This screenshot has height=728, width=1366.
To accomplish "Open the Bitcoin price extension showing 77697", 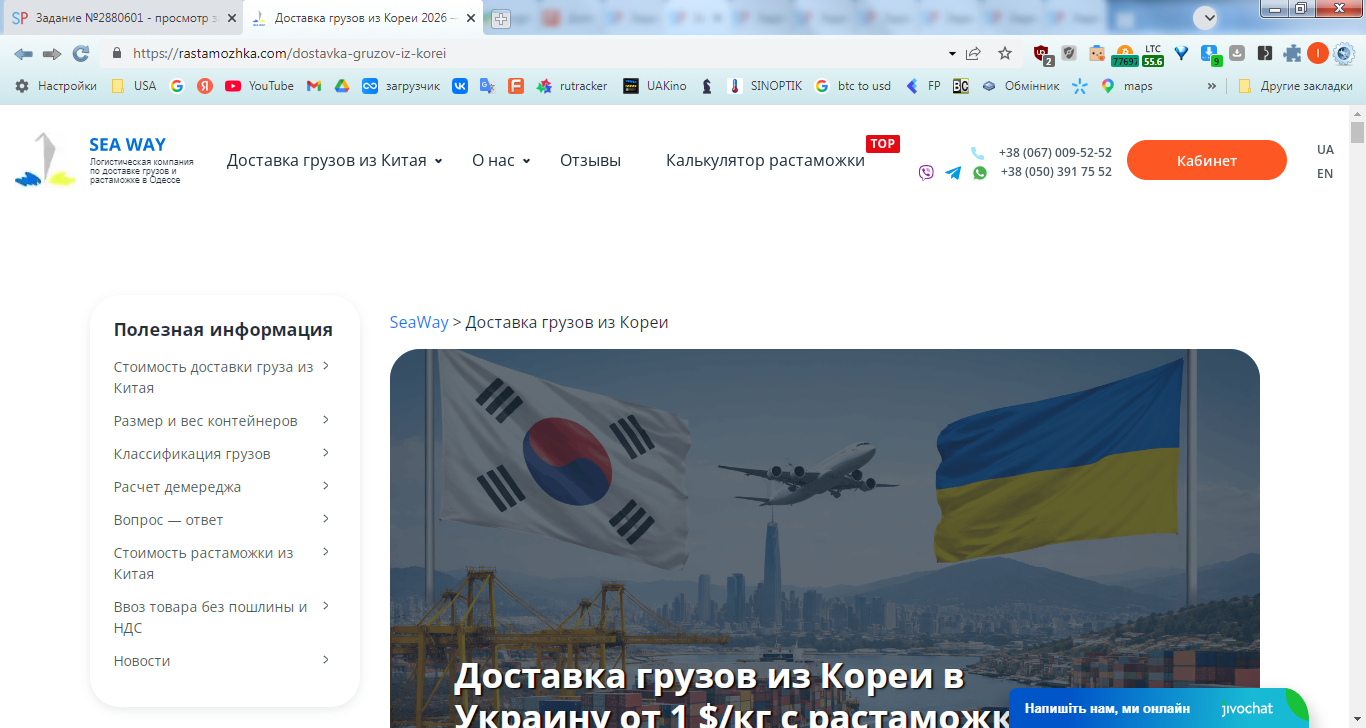I will (x=1124, y=54).
